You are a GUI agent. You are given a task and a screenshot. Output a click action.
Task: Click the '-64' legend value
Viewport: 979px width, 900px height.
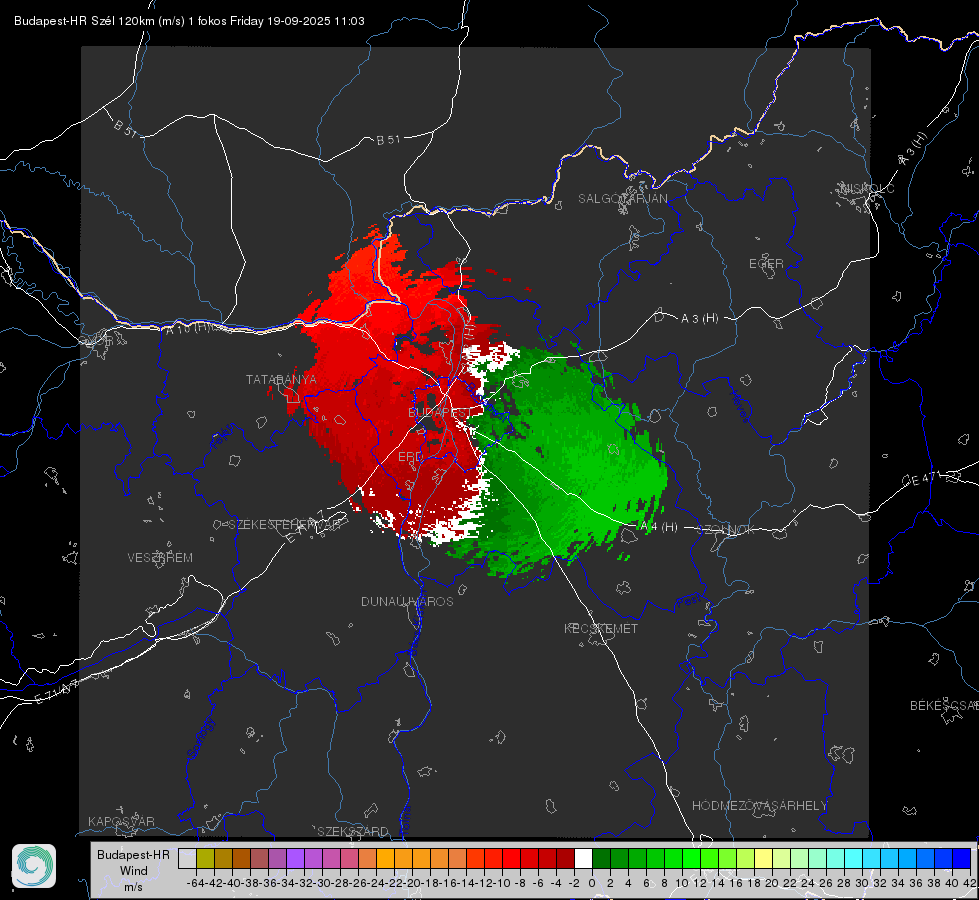196,883
